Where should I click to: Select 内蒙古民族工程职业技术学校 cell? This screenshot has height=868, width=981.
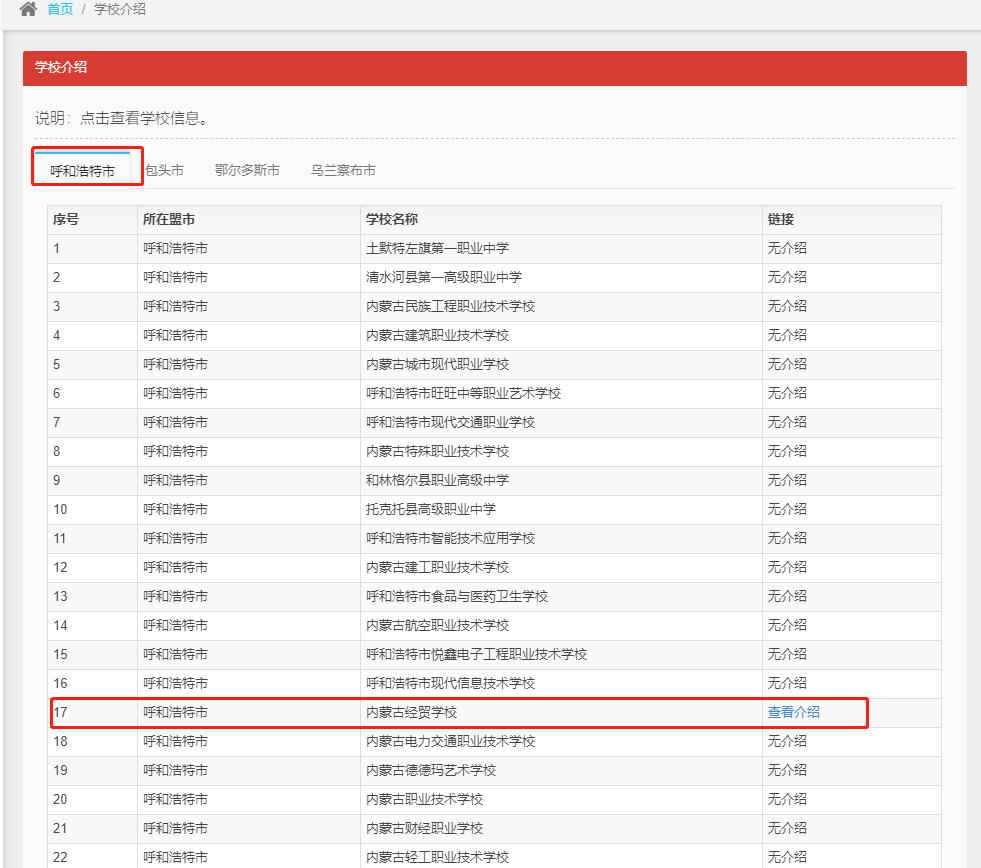tap(561, 307)
